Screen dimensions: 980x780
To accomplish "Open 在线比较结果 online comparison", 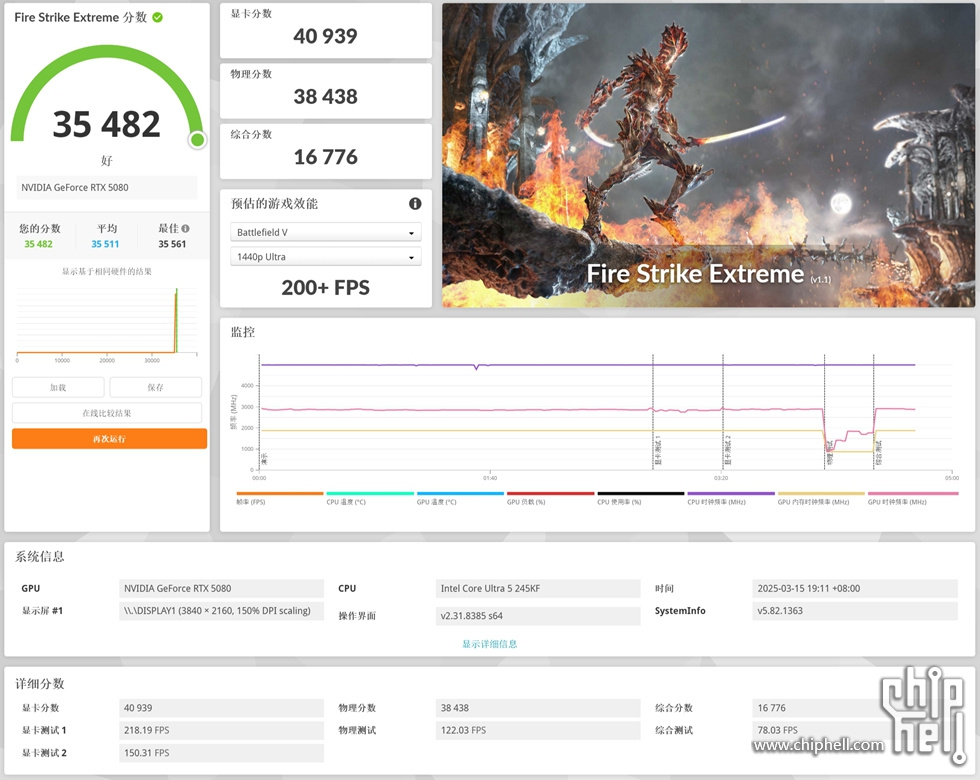I will coord(107,413).
